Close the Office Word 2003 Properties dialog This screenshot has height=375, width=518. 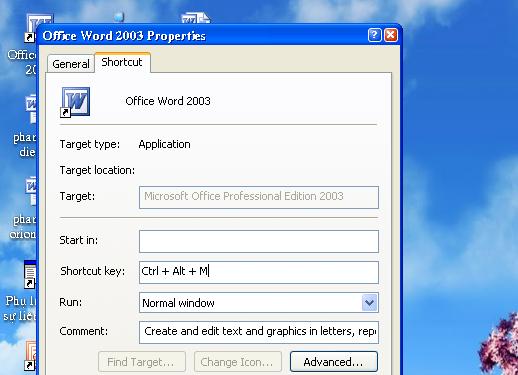tap(391, 35)
